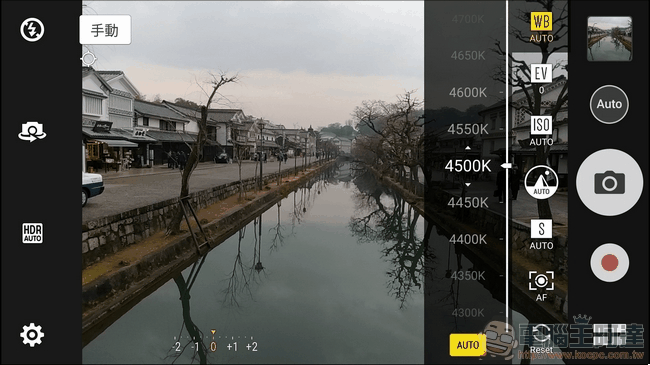
Task: Select 4700K on white balance scale
Action: pos(468,19)
